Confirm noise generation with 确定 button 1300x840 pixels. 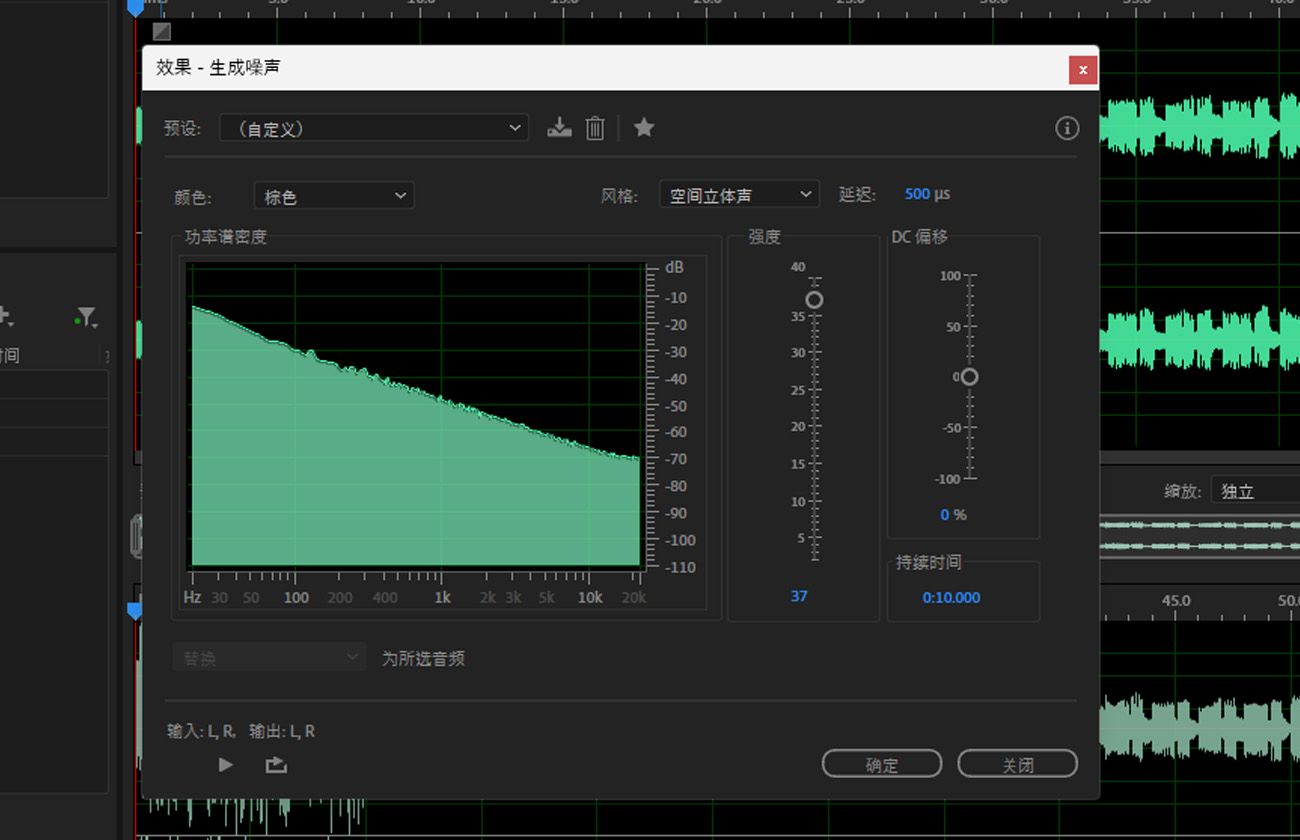pyautogui.click(x=881, y=763)
